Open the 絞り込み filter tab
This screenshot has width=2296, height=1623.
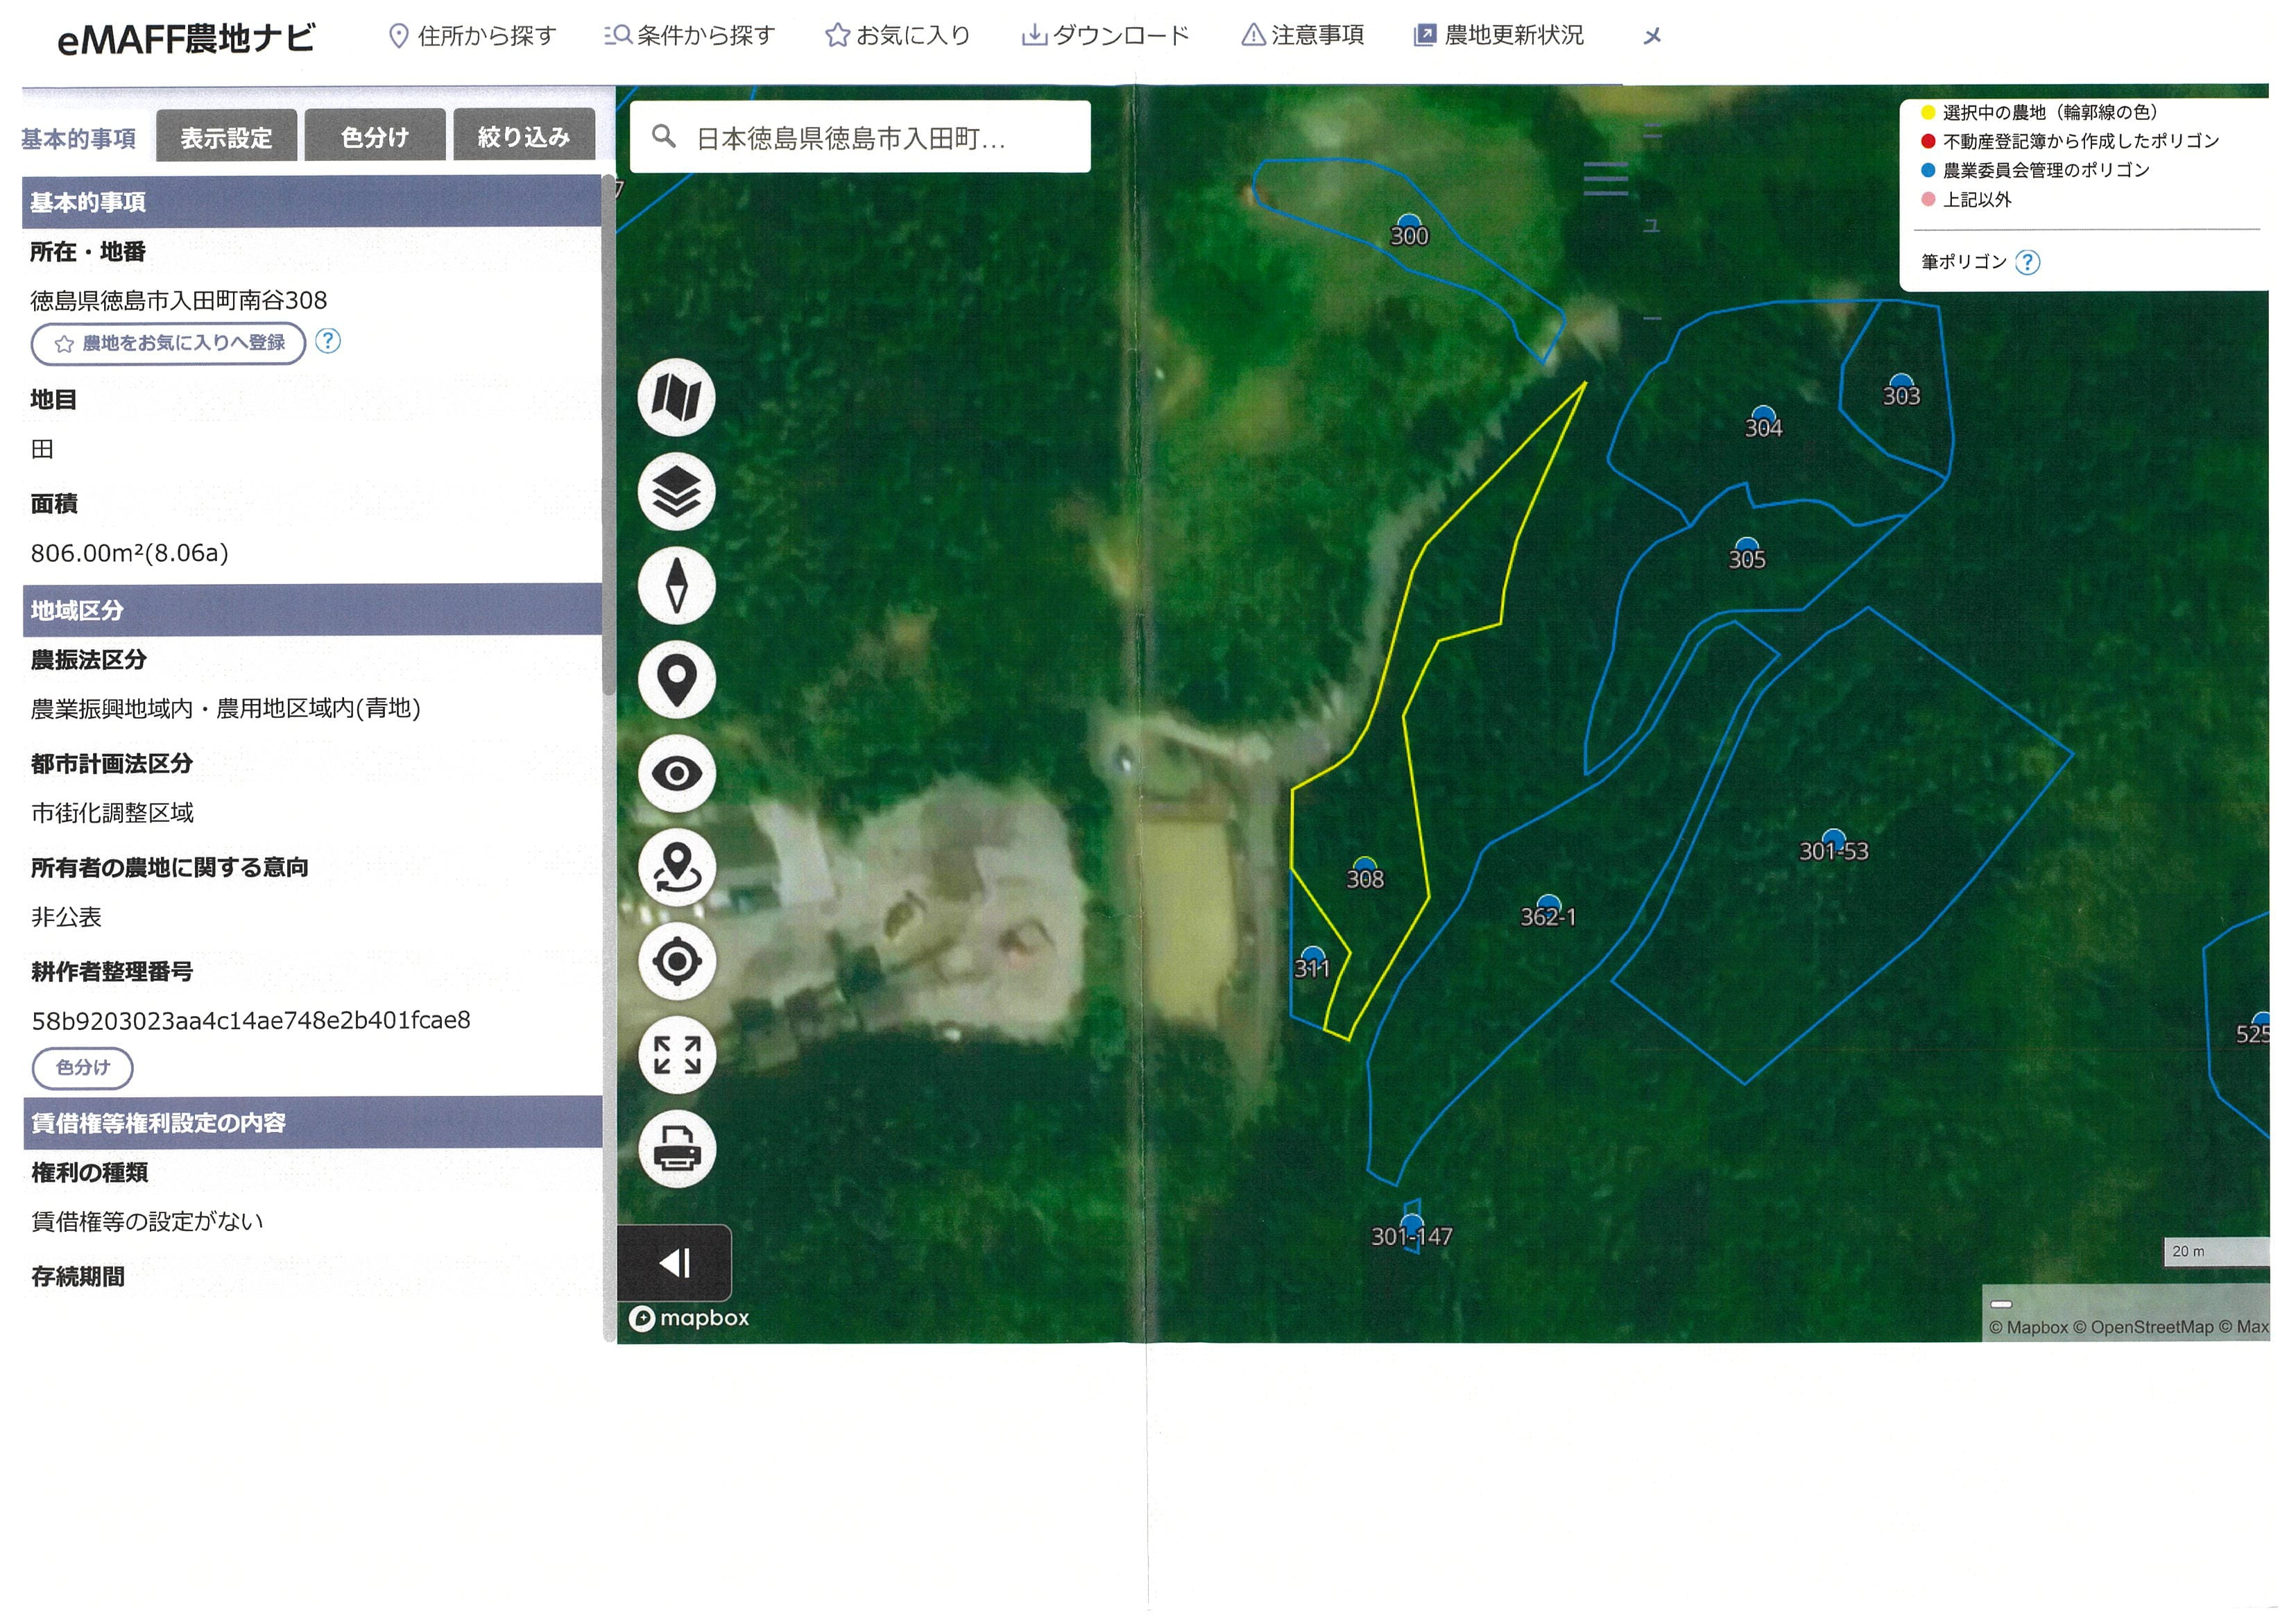[x=523, y=137]
